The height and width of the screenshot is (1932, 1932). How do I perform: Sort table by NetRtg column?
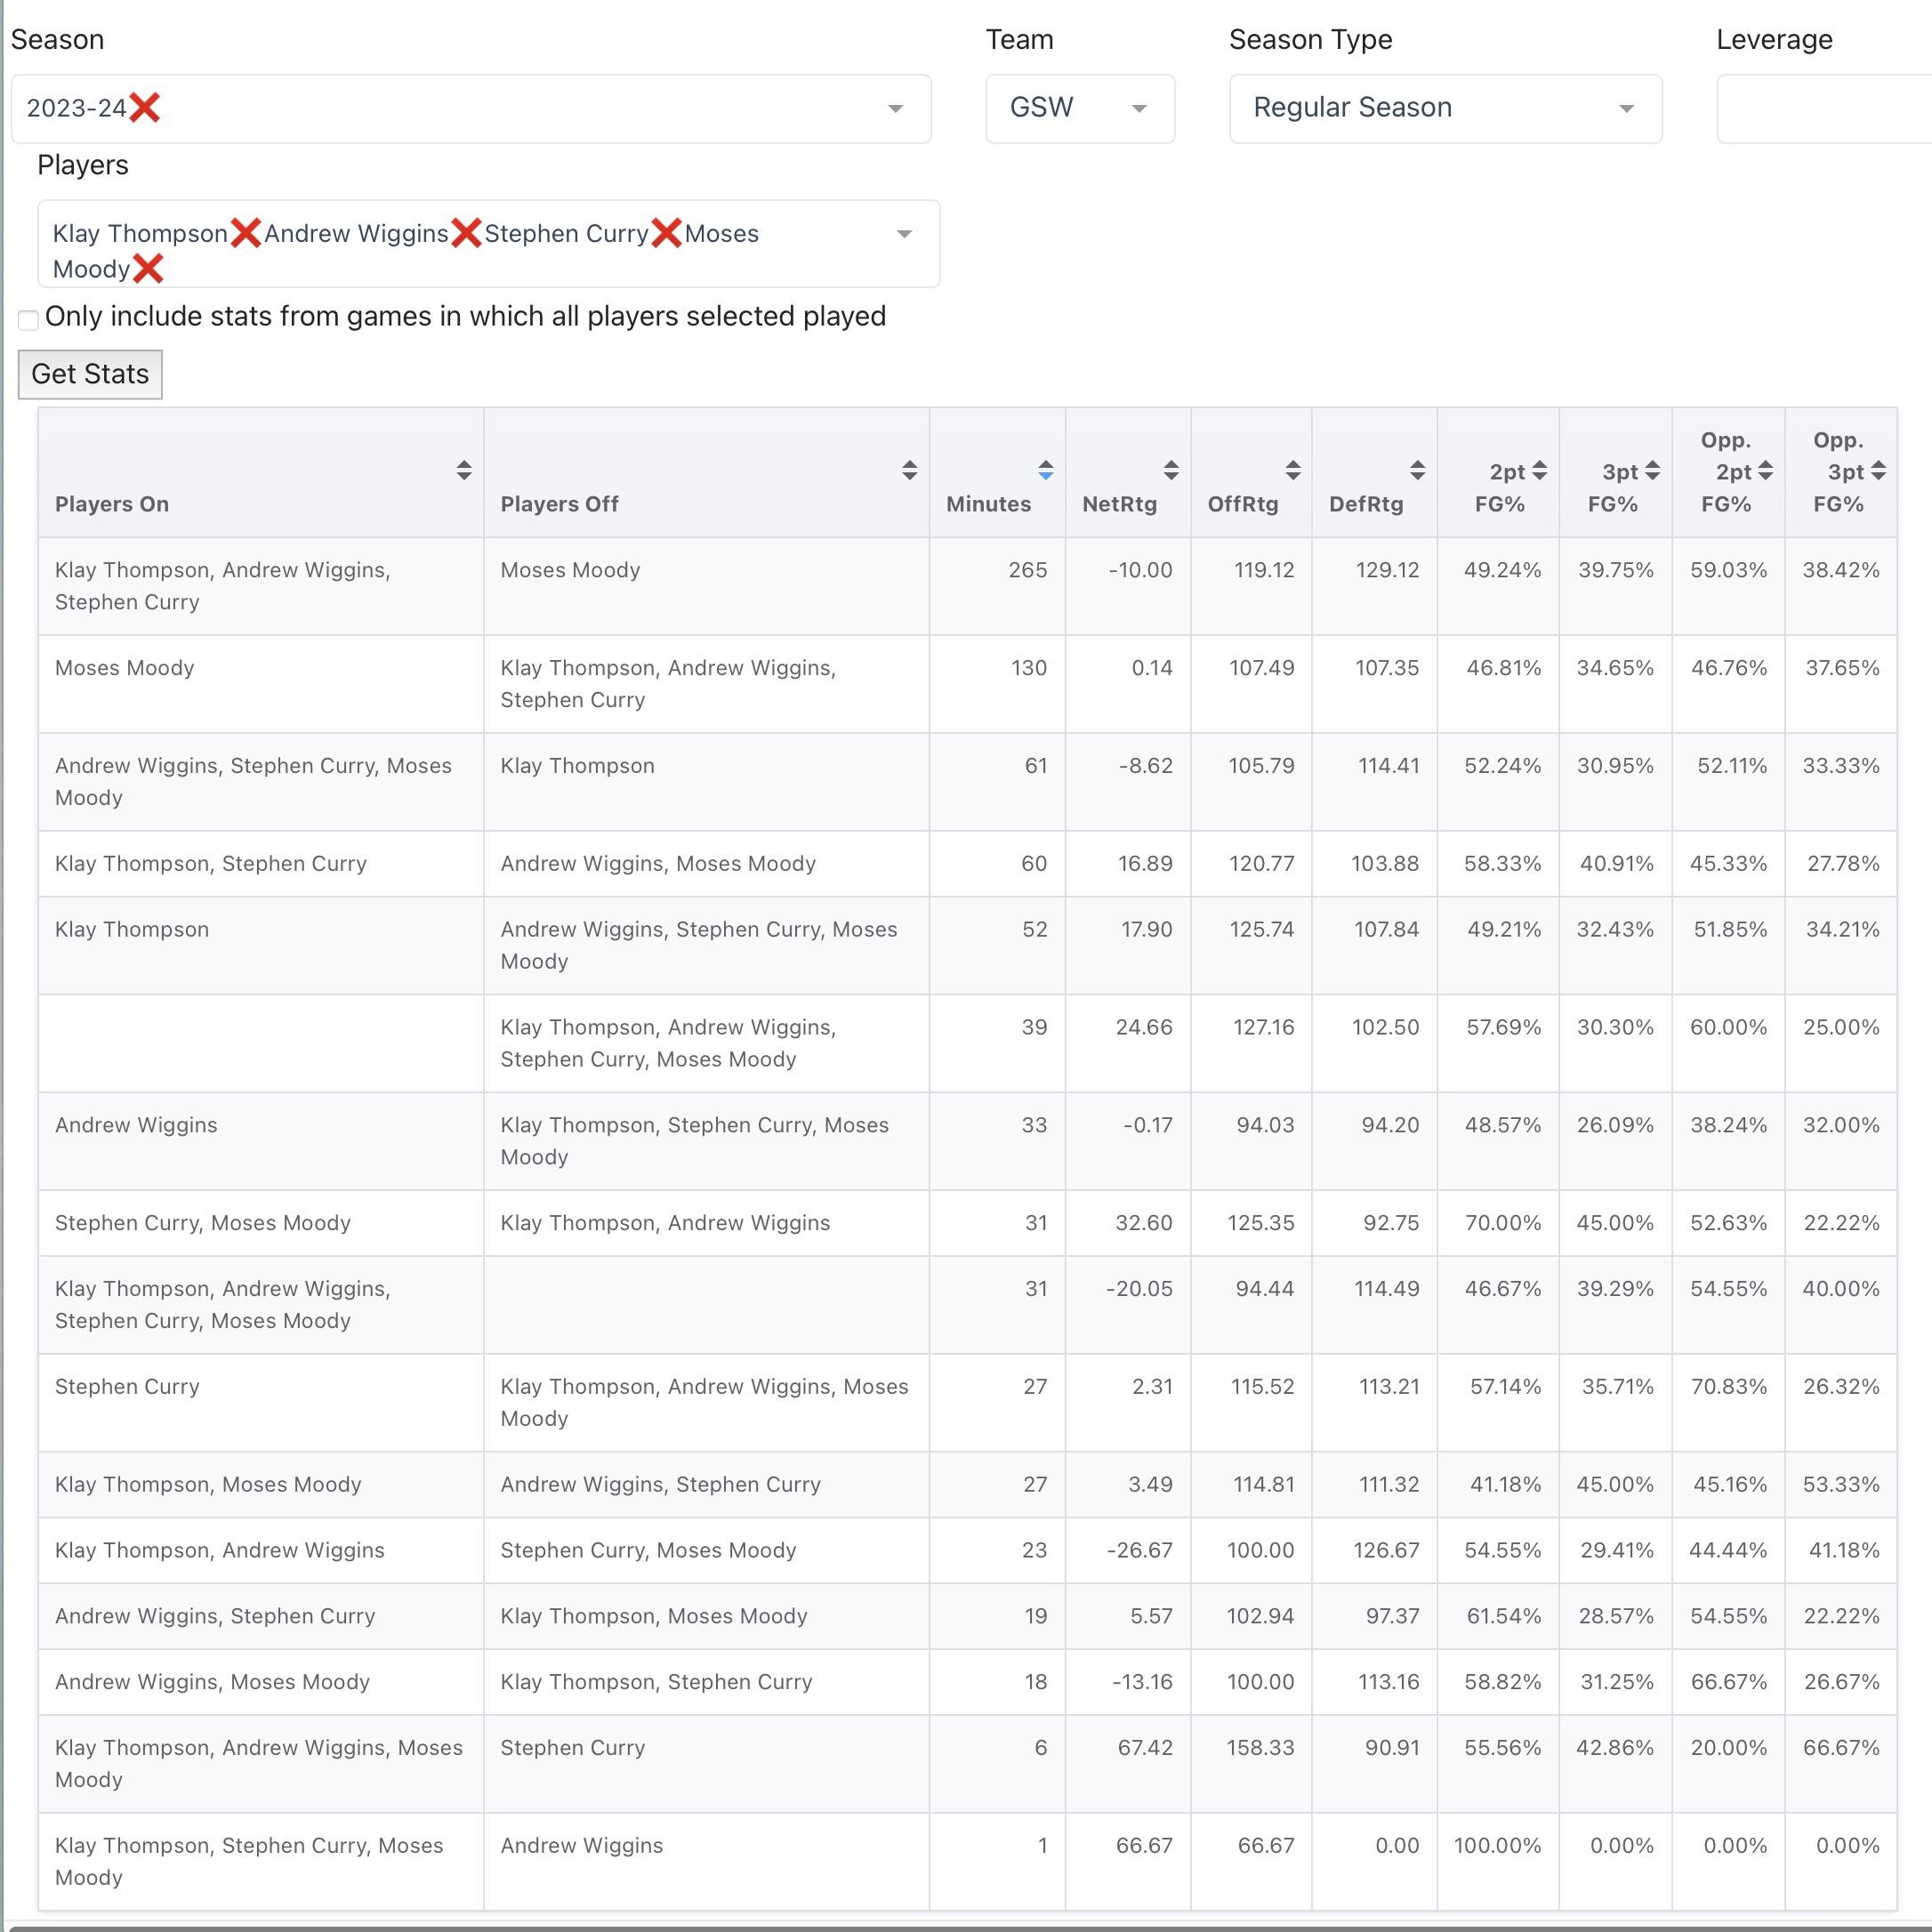tap(1171, 470)
